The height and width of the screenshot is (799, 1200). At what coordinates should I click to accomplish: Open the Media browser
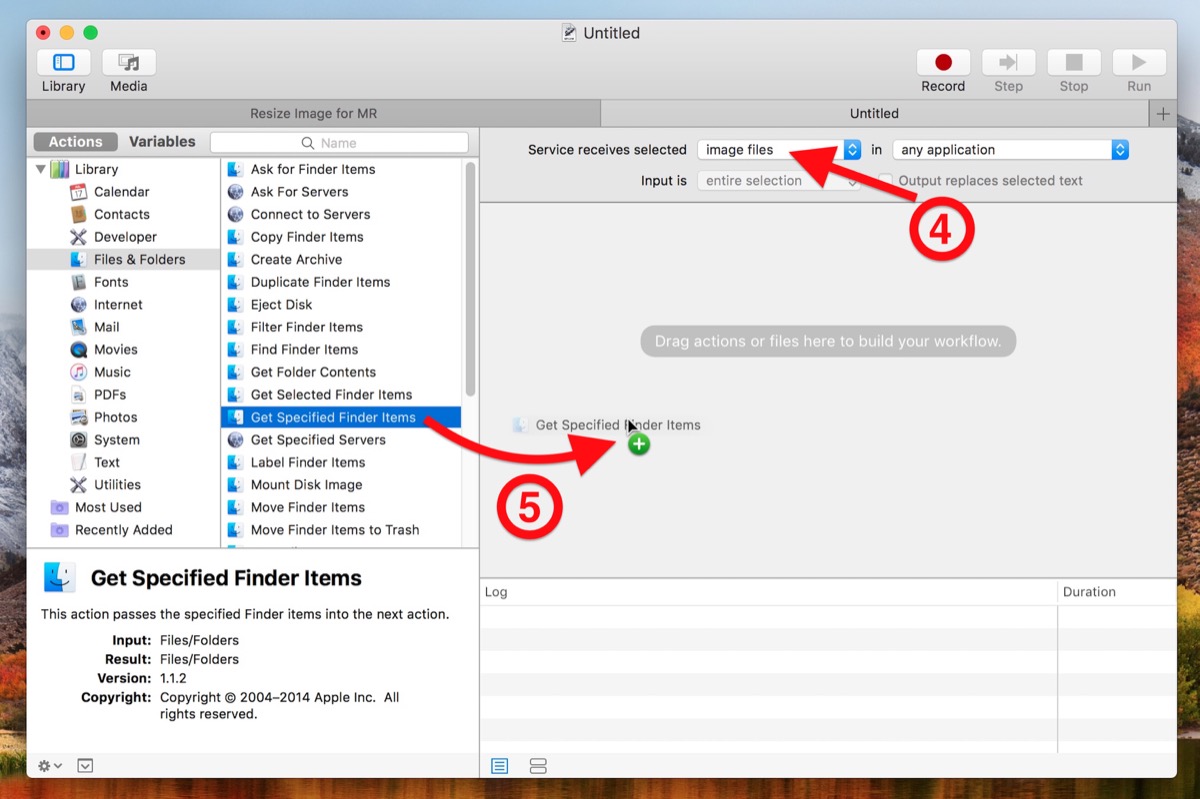pyautogui.click(x=127, y=68)
